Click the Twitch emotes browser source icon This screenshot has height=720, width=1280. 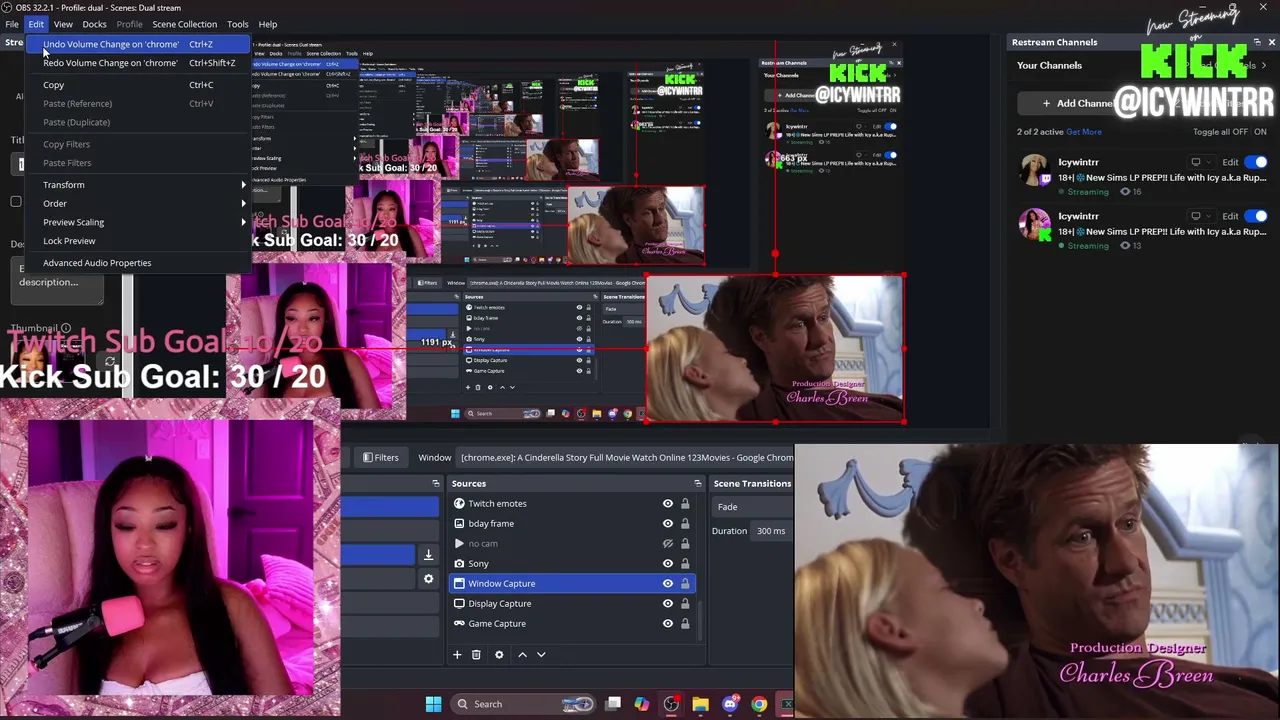click(x=459, y=504)
